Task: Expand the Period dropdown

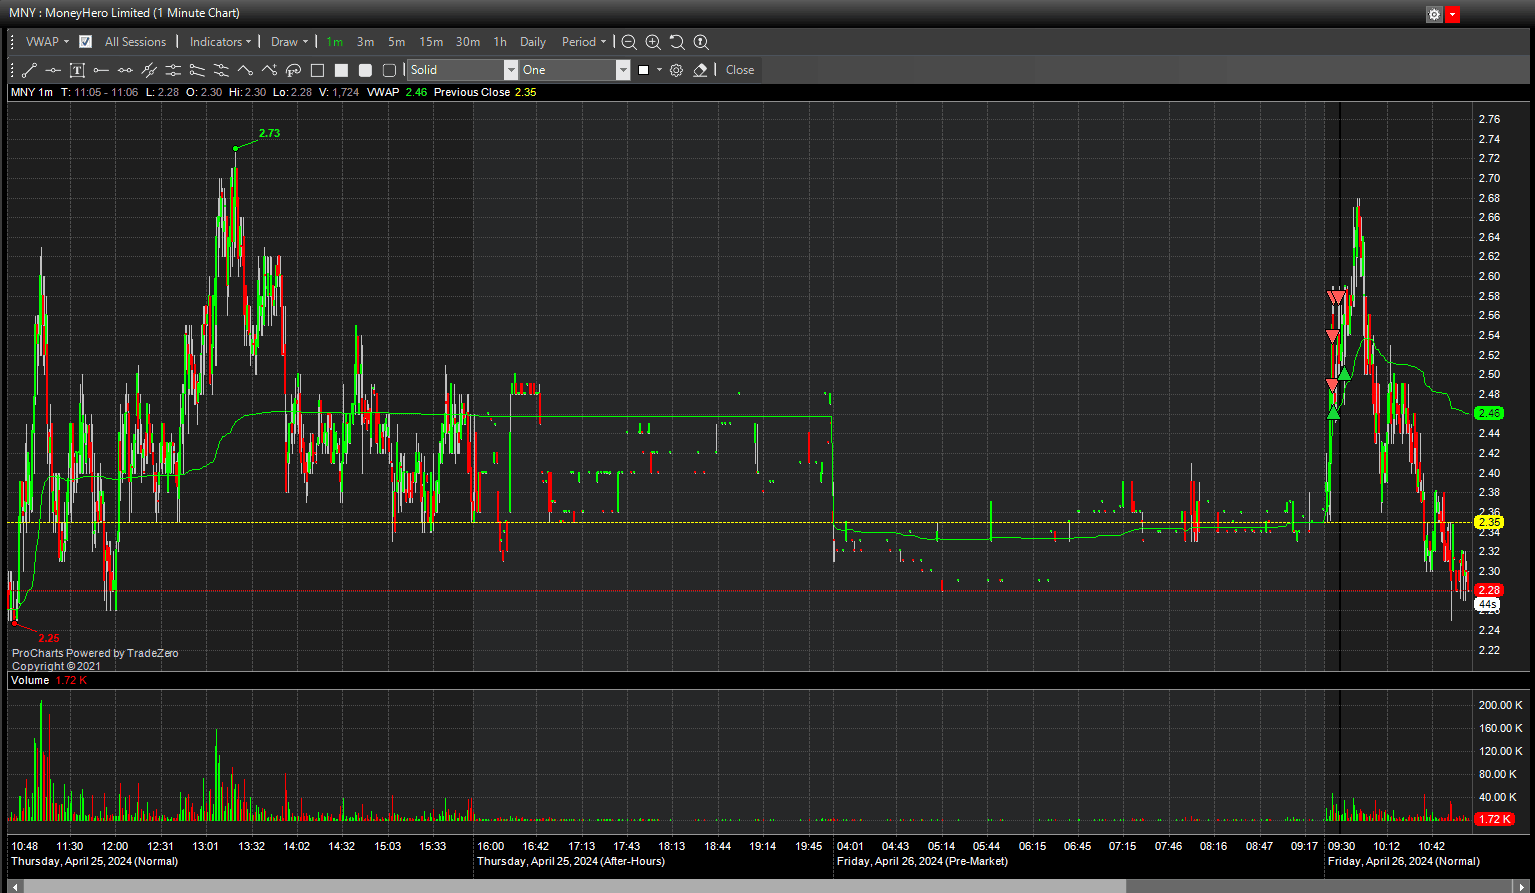Action: click(x=583, y=42)
